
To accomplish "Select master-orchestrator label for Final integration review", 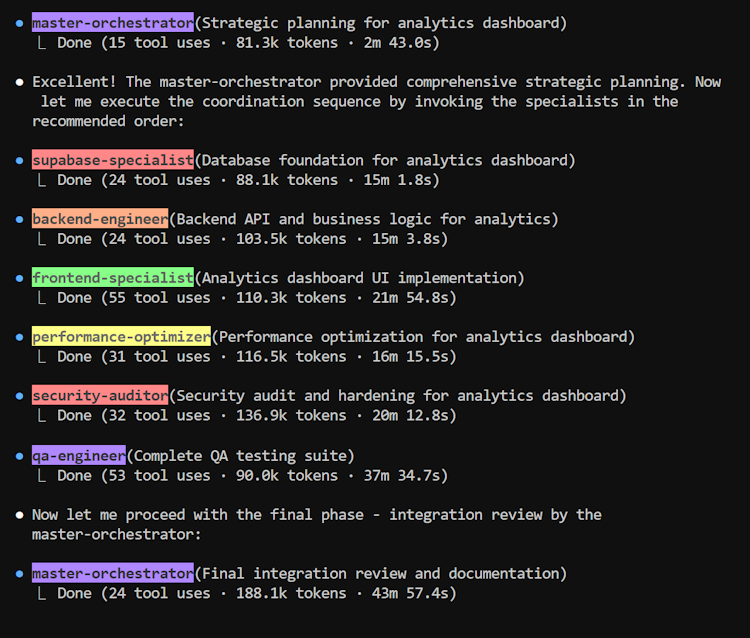I will (x=113, y=573).
